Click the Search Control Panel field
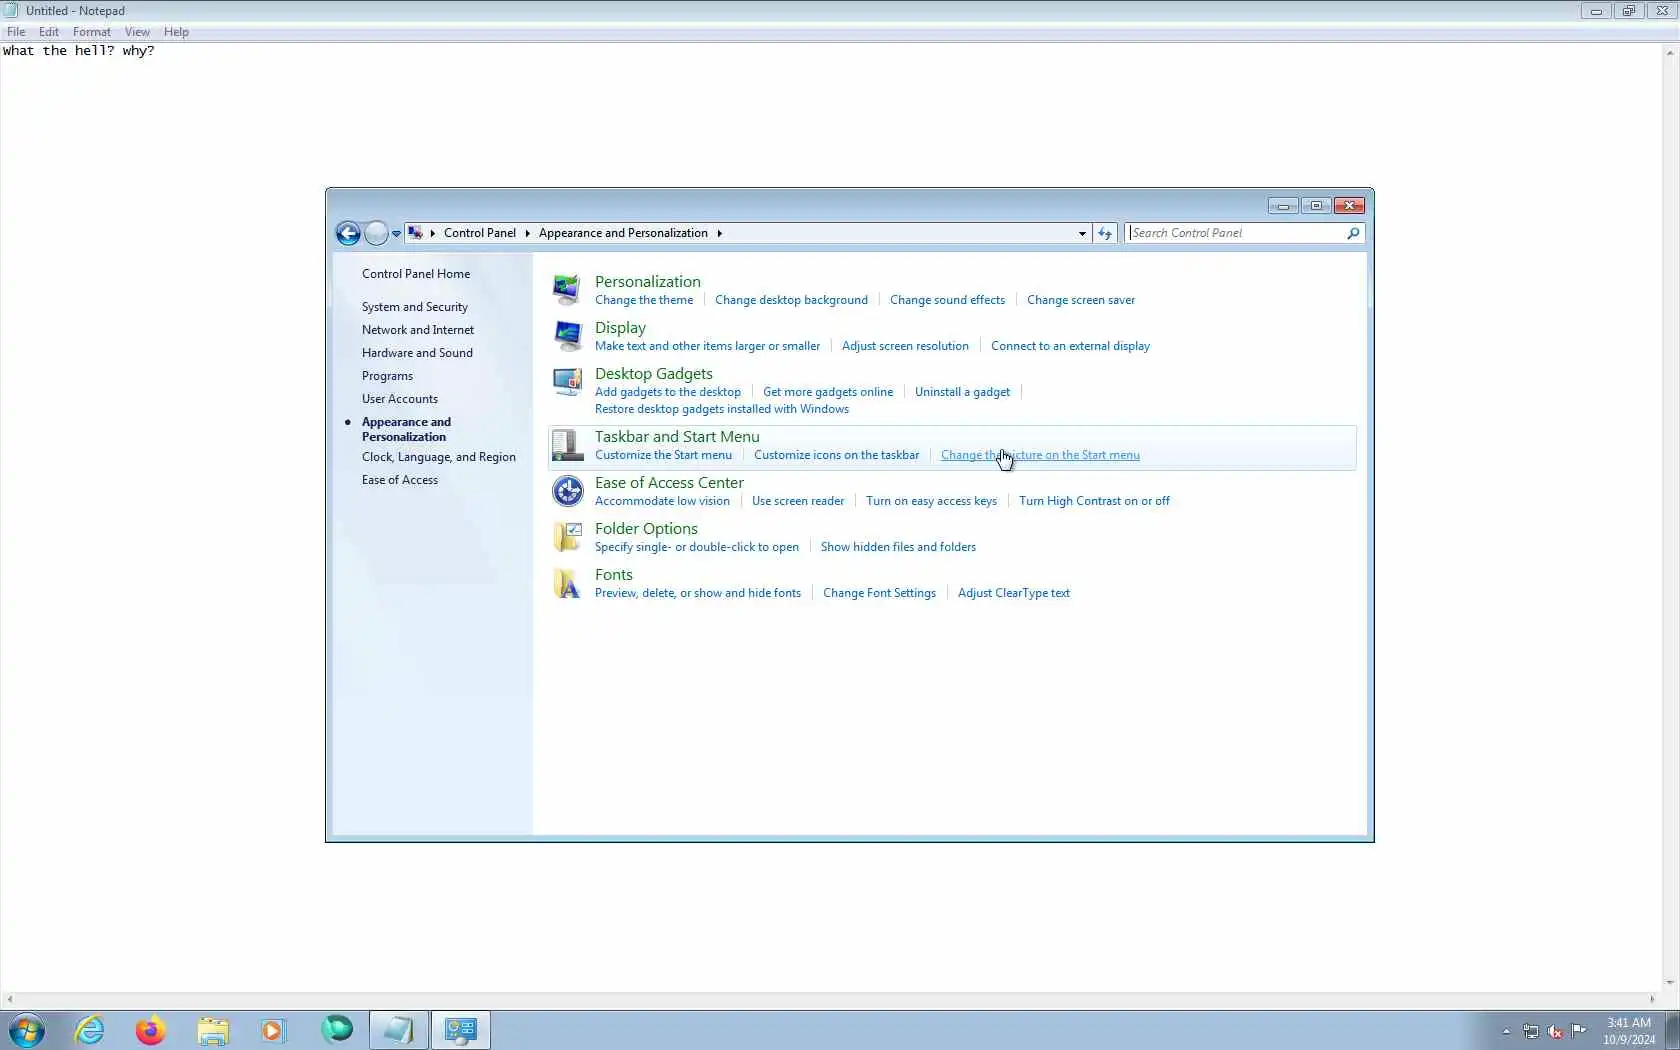Screen dimensions: 1680x1050 pos(1236,233)
